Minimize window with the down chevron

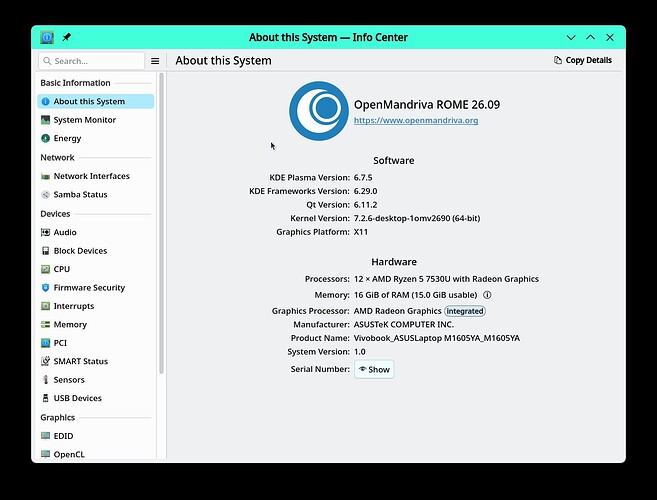(x=571, y=37)
